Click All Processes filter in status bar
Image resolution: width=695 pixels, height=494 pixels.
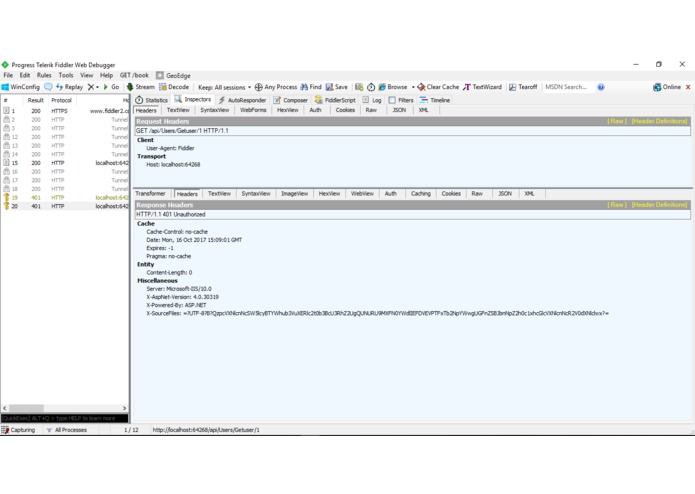pos(67,430)
